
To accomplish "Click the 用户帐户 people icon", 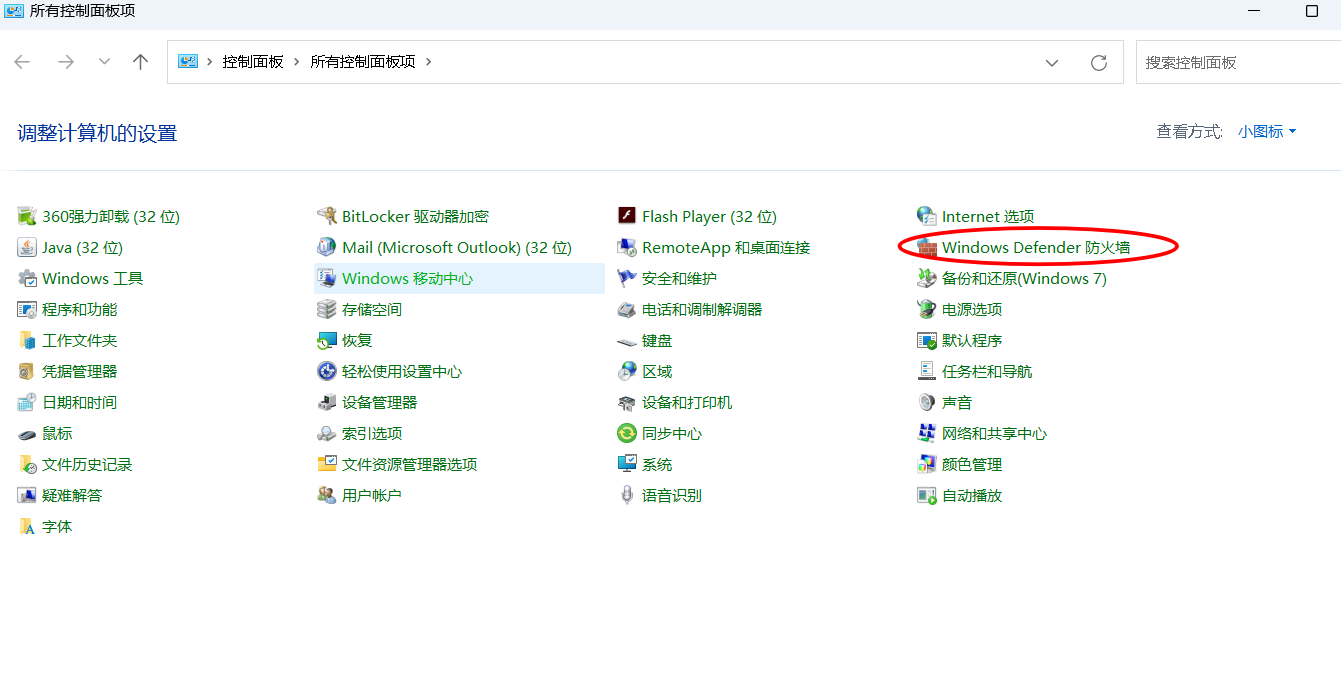I will coord(327,495).
